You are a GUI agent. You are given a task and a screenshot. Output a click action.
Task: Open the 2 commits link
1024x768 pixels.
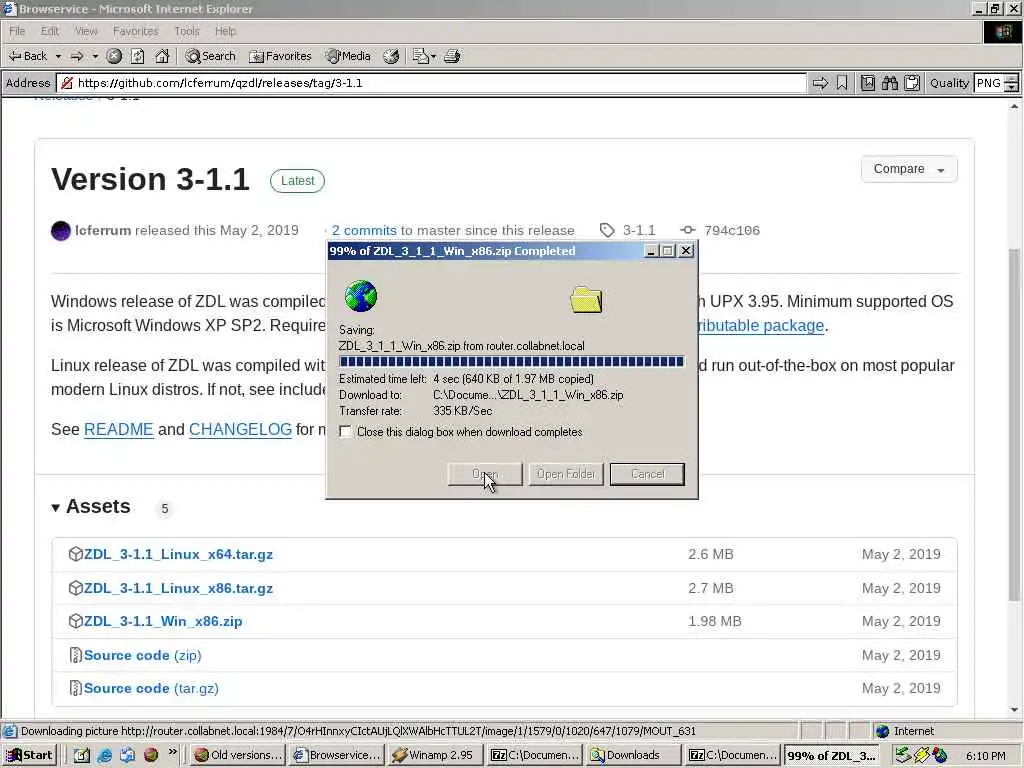click(x=364, y=231)
